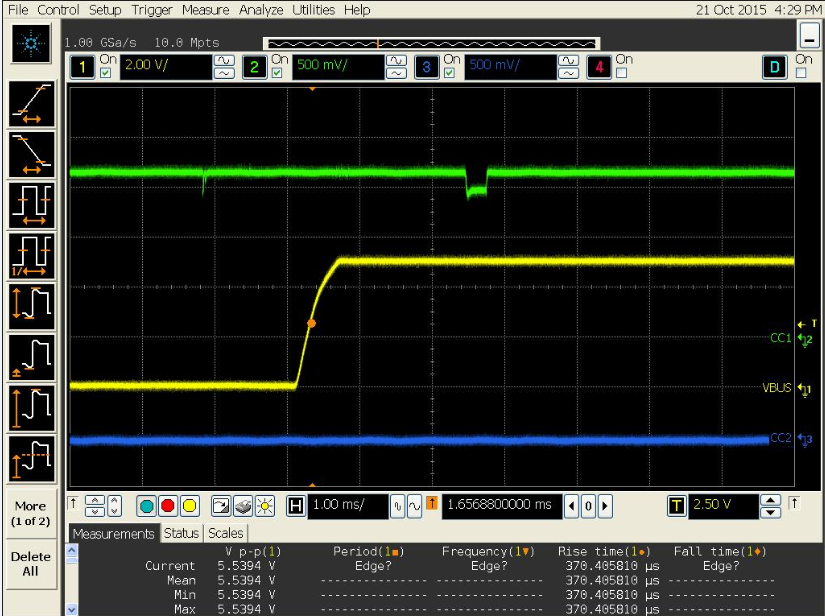Reset horizontal position to zero
Image resolution: width=825 pixels, height=616 pixels.
tap(588, 506)
